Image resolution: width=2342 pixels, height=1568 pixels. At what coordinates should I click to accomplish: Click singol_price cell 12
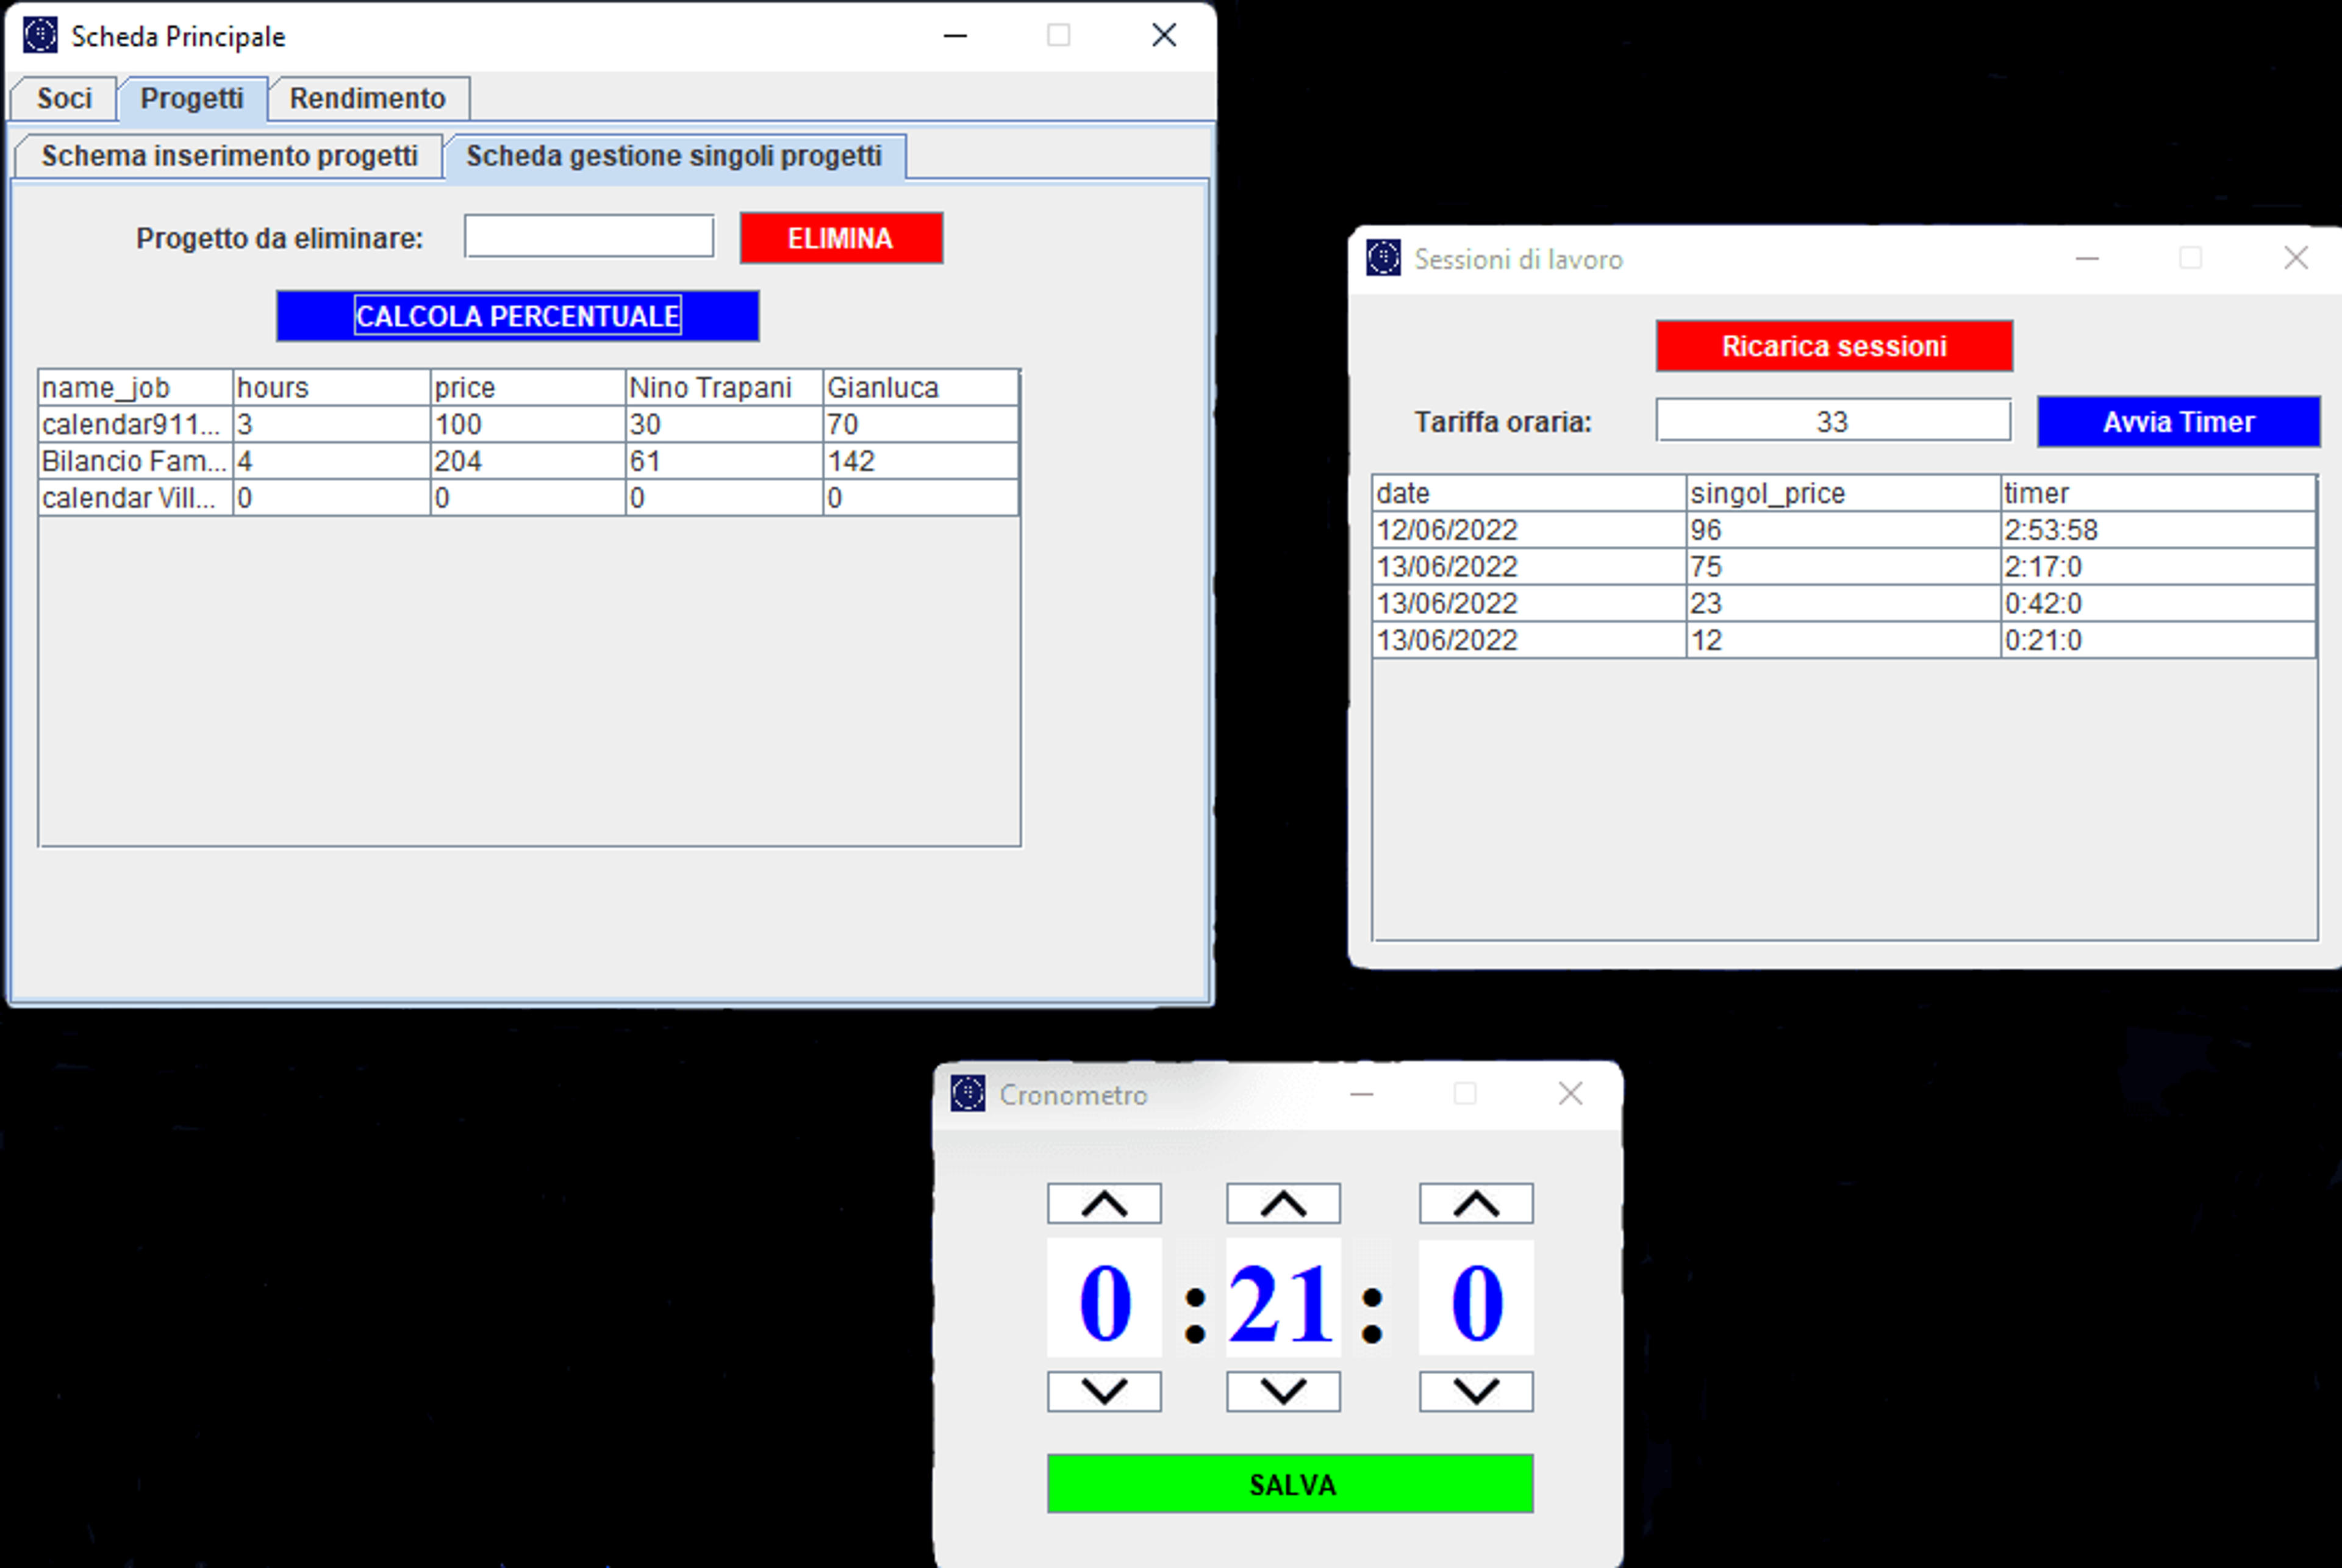[1843, 640]
